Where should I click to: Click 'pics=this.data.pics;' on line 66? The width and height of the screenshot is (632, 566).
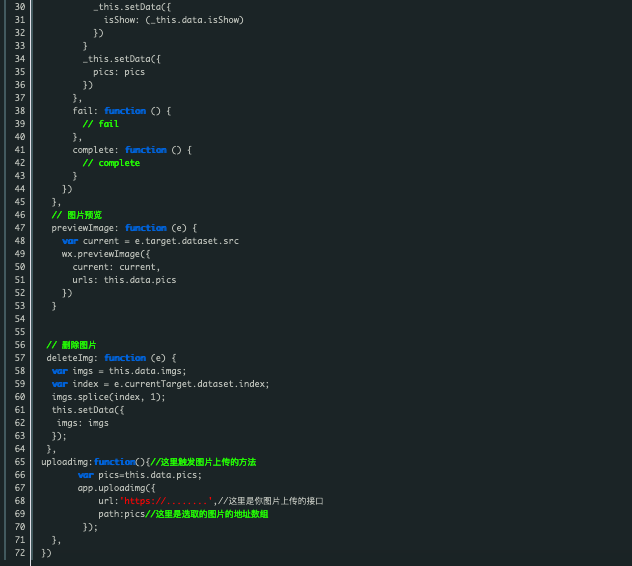(150, 475)
